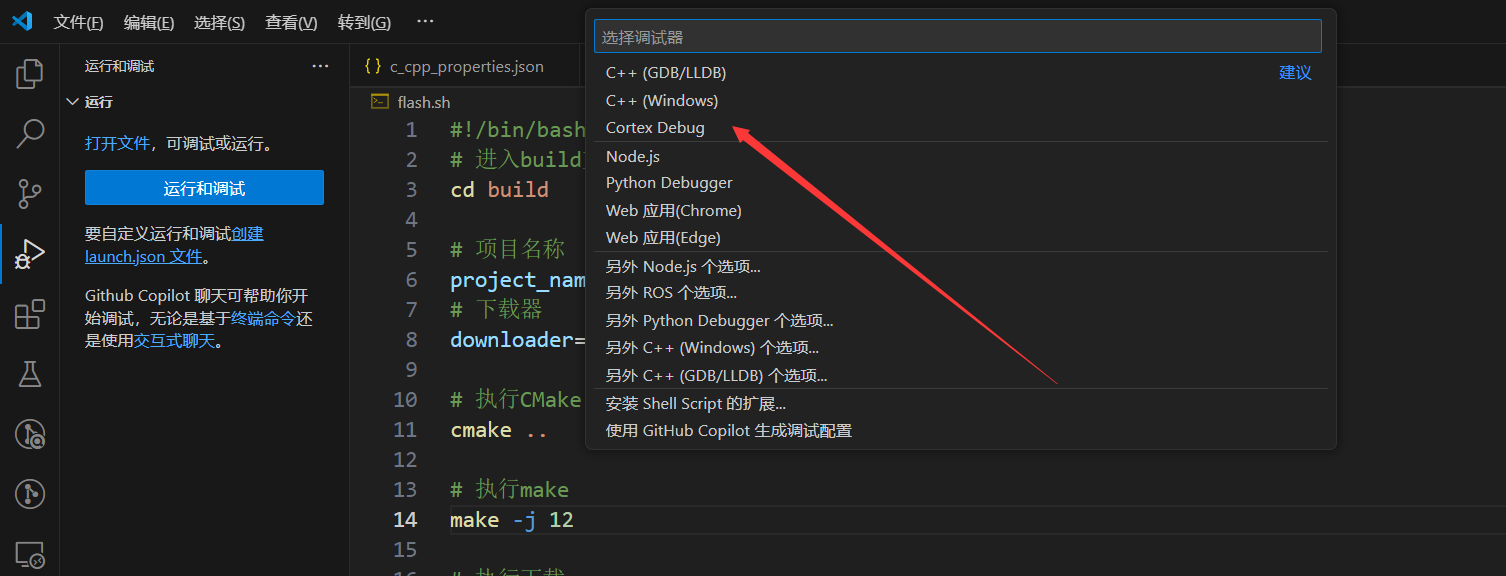Click the 选择调试器 search input
1506x576 pixels.
pyautogui.click(x=957, y=37)
